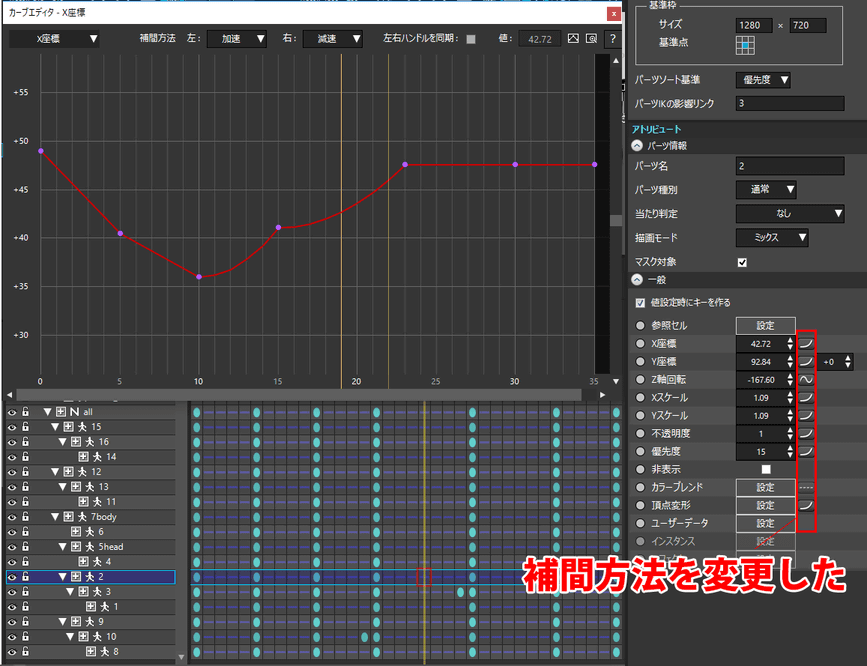The width and height of the screenshot is (867, 666).
Task: Open the X座標 attribute dropdown in curve editor
Action: tap(54, 39)
